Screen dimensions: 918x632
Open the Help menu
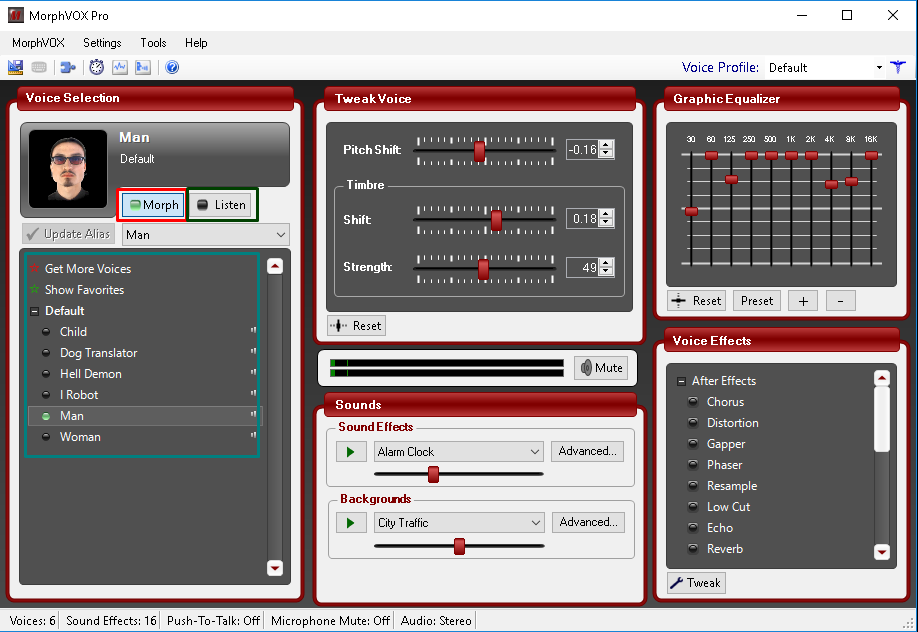196,43
